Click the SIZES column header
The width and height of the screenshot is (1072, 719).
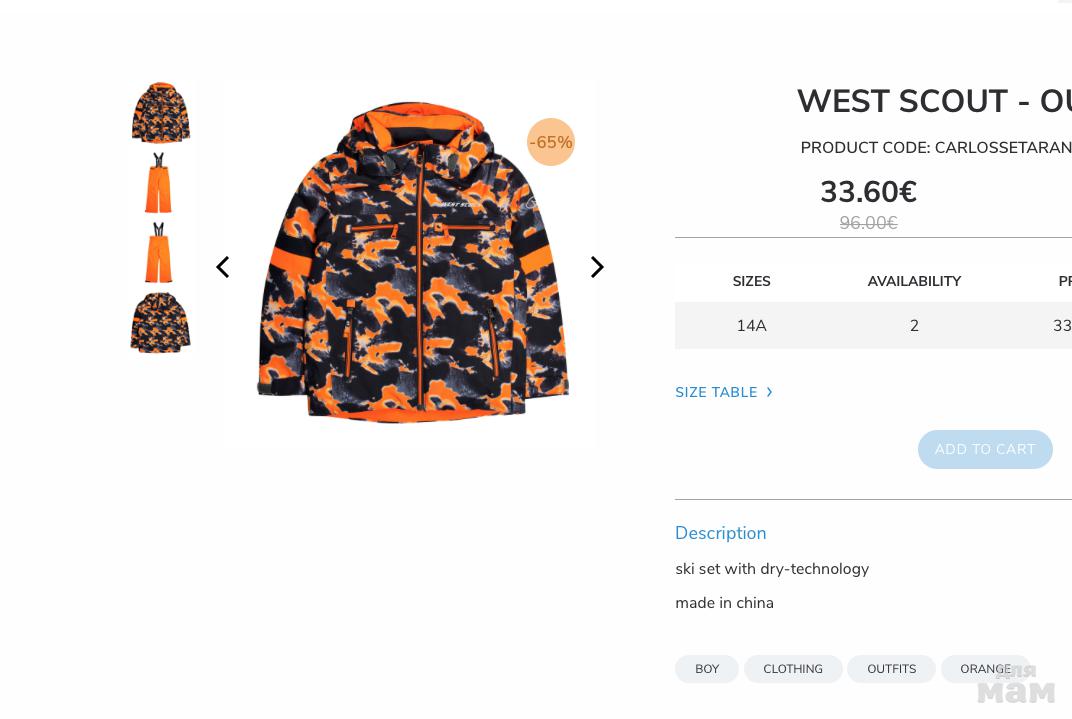coord(751,282)
